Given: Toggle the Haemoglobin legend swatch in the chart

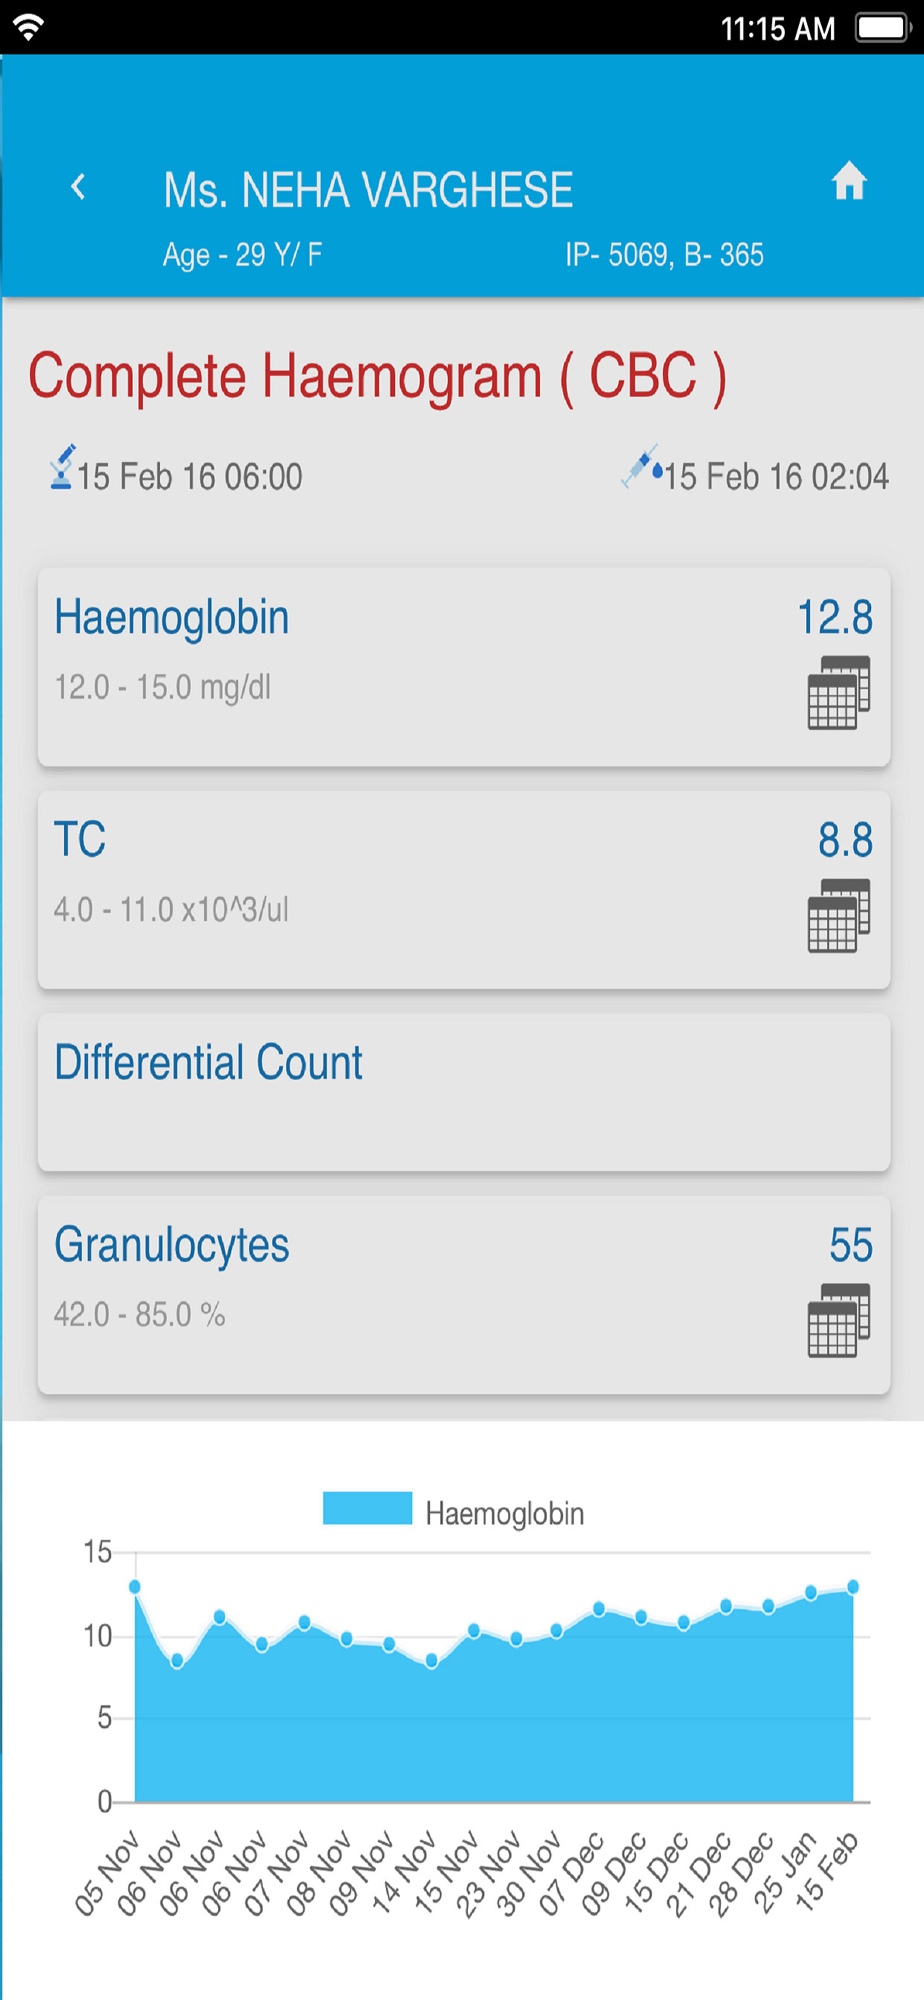Looking at the screenshot, I should pyautogui.click(x=367, y=1508).
